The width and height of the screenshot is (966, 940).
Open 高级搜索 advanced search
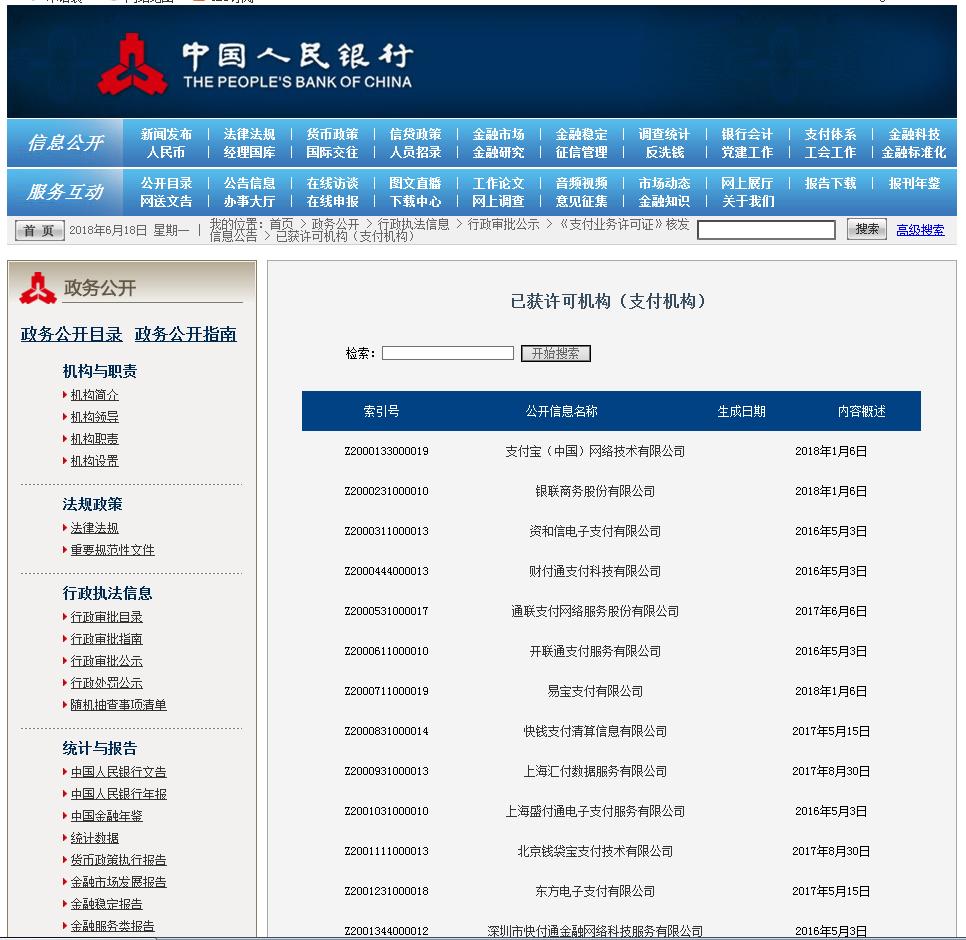pos(920,229)
